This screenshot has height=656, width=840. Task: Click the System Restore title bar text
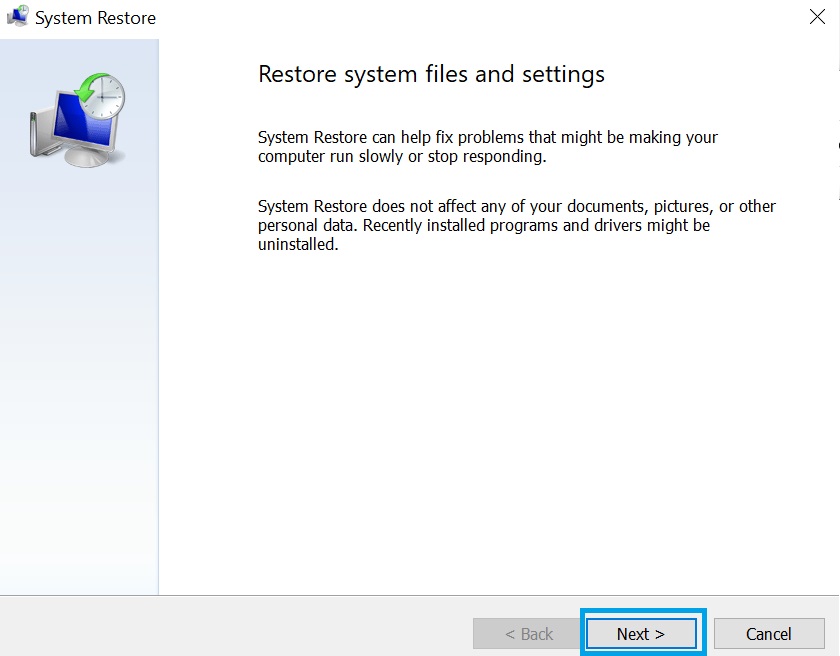[x=96, y=17]
